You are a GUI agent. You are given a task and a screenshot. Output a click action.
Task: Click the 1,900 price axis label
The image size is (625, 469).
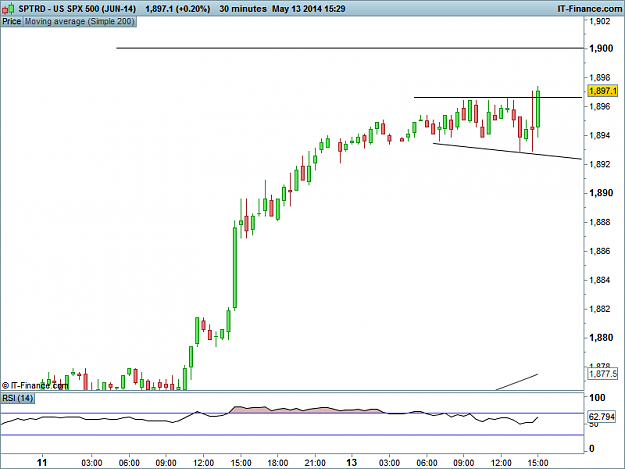point(601,48)
